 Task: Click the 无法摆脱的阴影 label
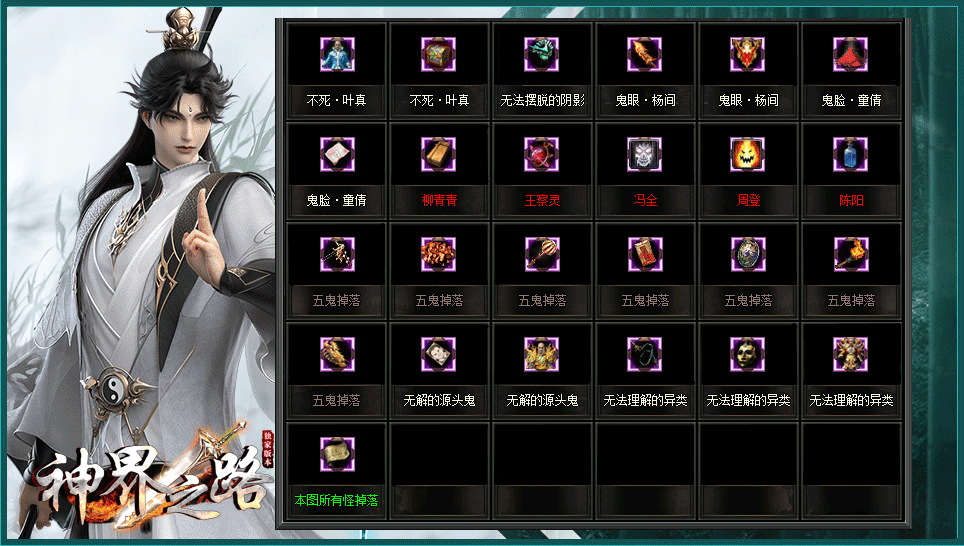(542, 100)
